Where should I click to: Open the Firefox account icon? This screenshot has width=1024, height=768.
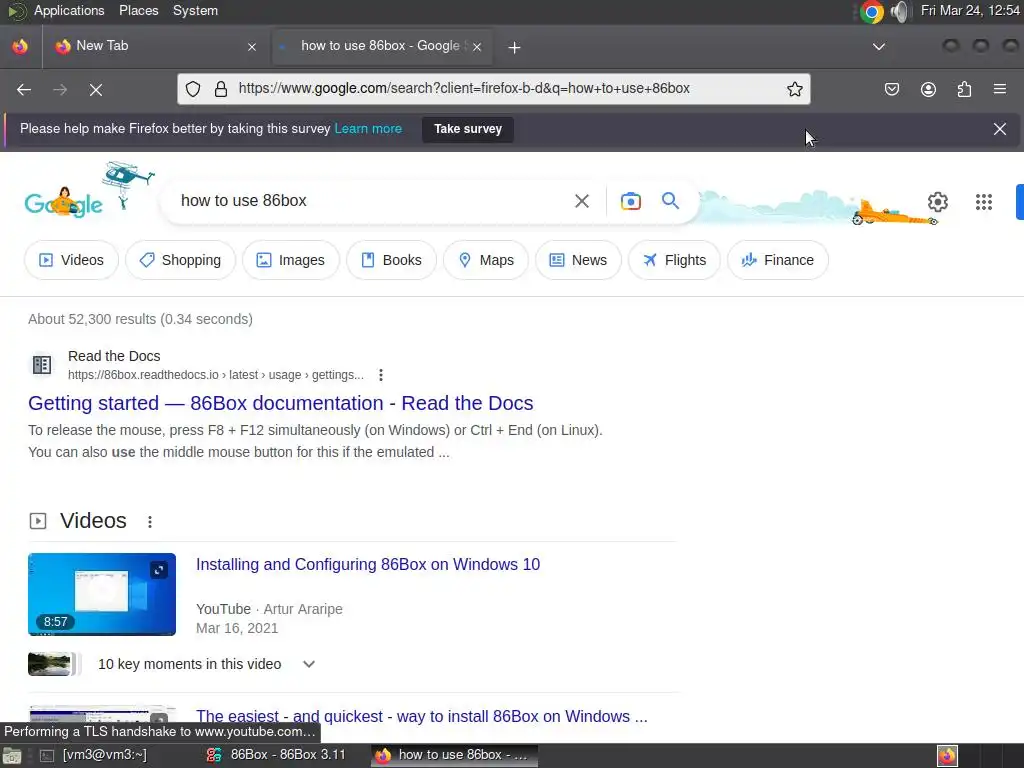(928, 89)
